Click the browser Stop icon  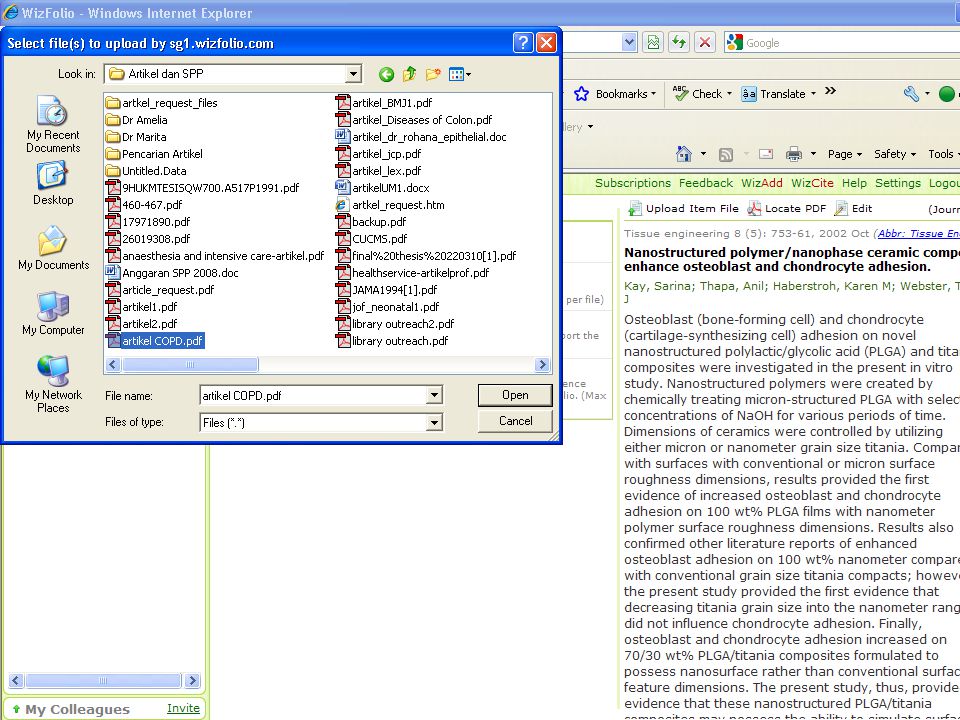pyautogui.click(x=705, y=42)
